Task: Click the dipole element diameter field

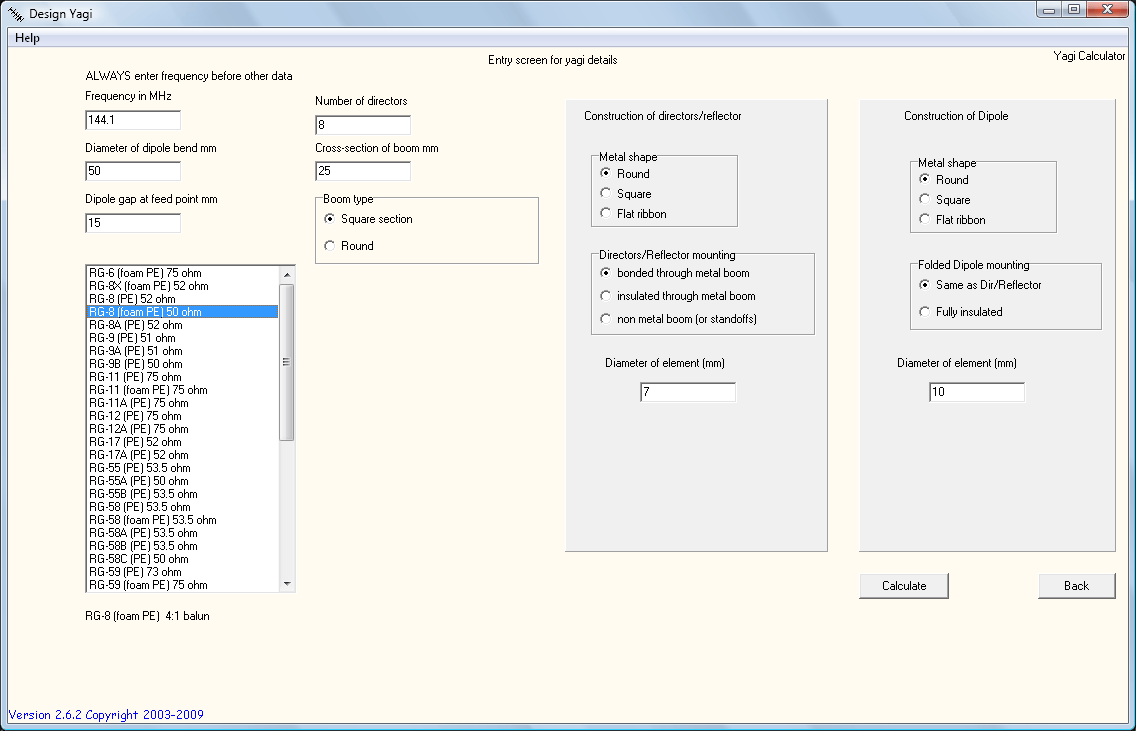Action: 976,392
